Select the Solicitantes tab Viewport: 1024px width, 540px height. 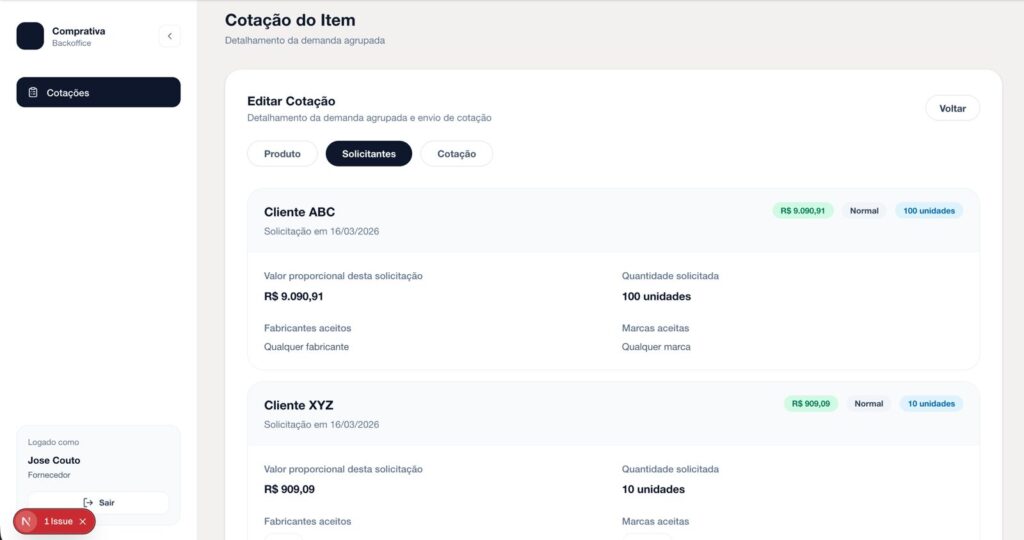[368, 154]
